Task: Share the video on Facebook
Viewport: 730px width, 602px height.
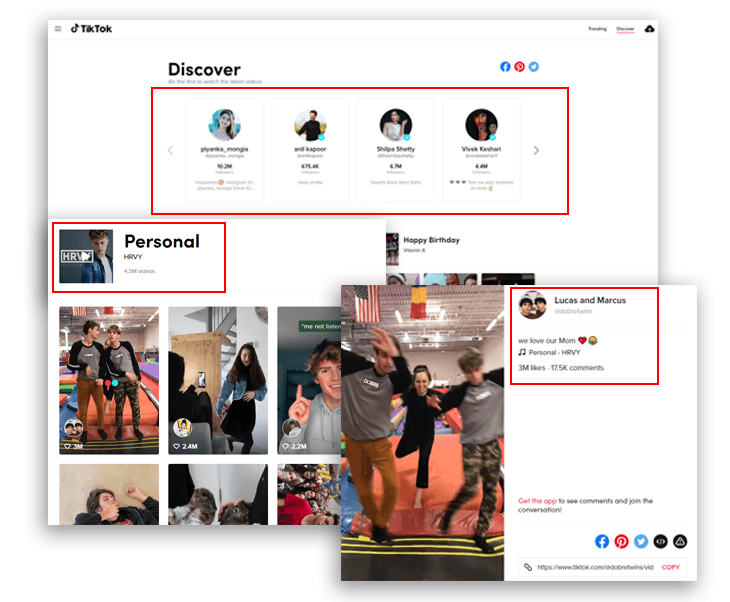Action: click(602, 541)
